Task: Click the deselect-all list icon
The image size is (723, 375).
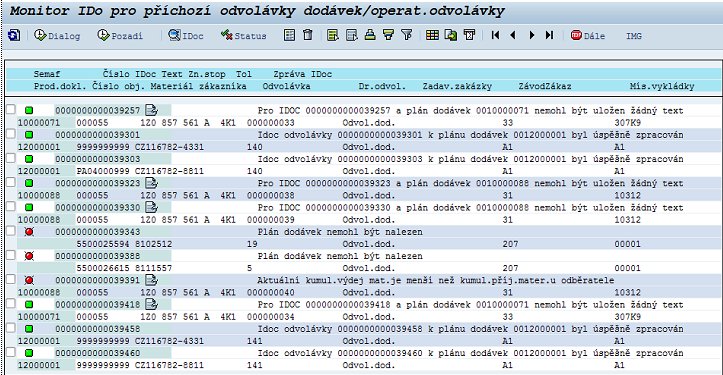Action: (351, 35)
